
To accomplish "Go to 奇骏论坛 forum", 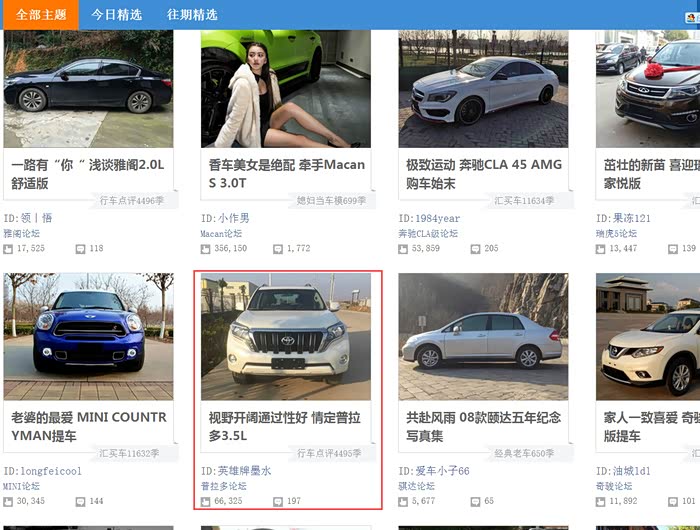I will coord(614,486).
